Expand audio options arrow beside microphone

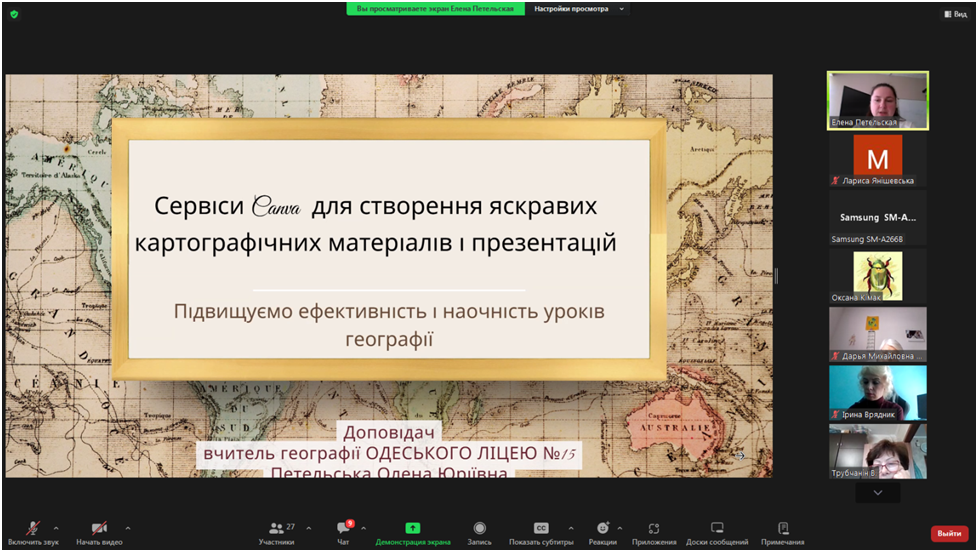click(x=56, y=528)
